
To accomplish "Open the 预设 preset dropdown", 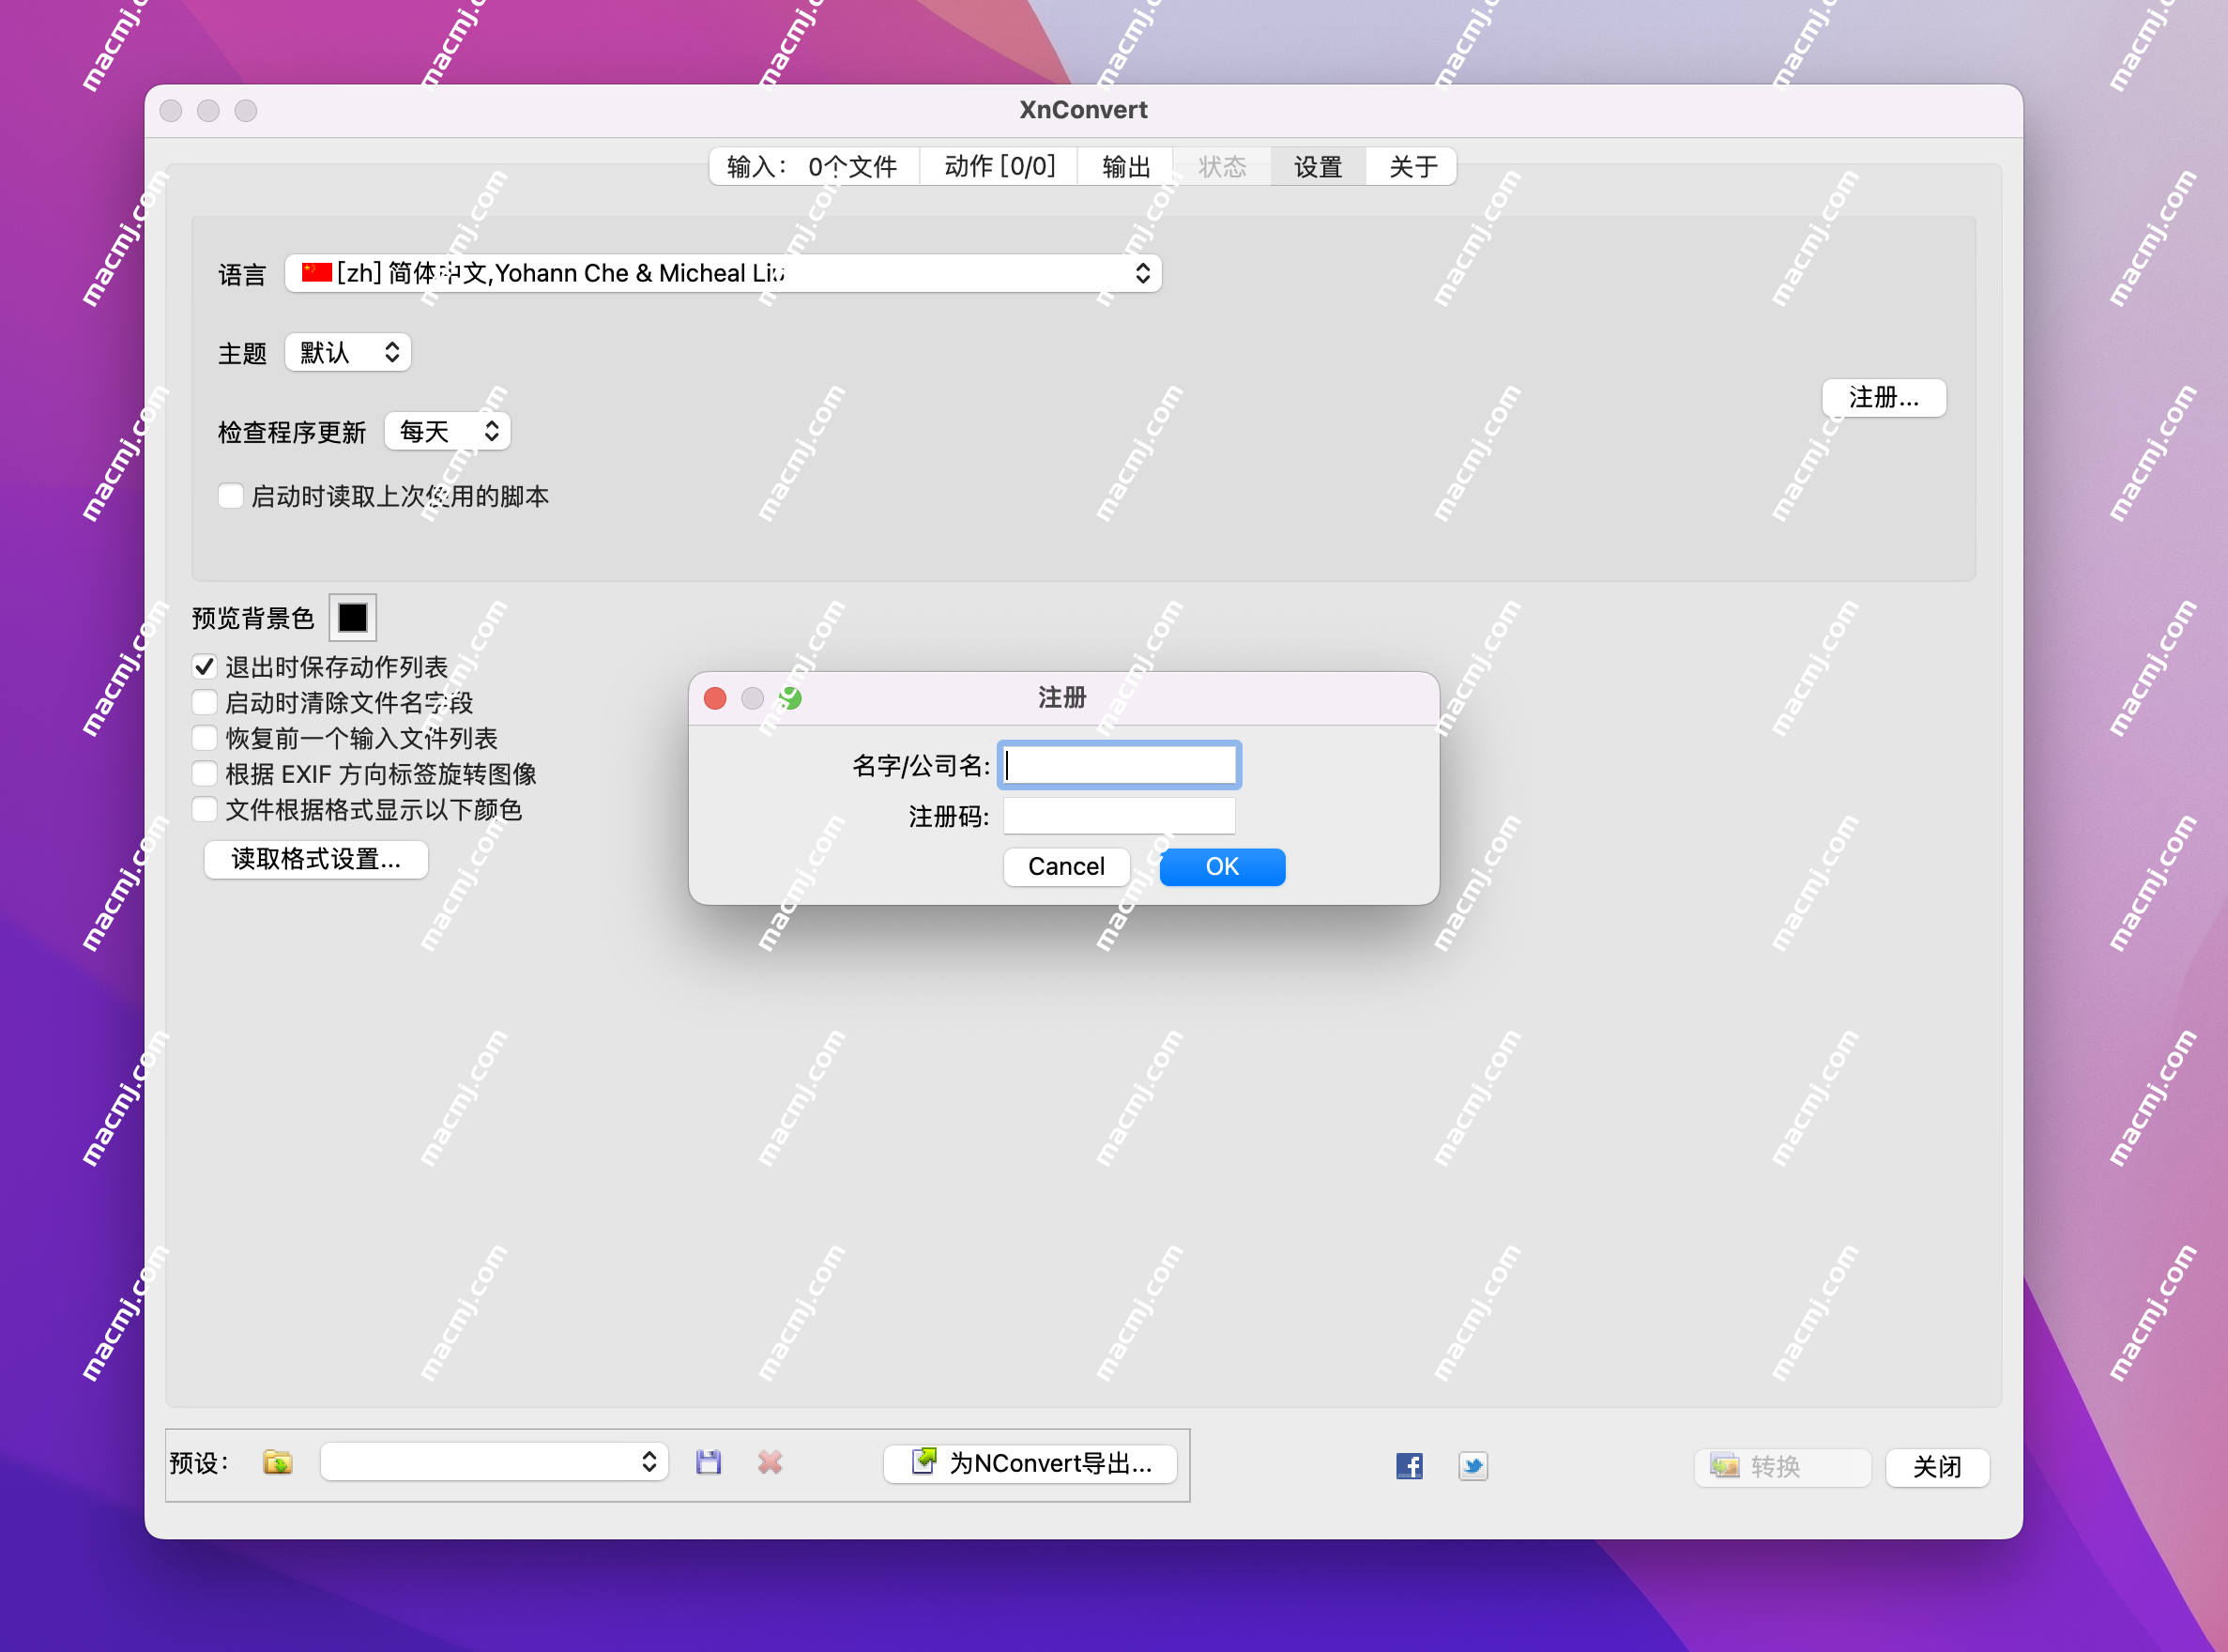I will click(494, 1462).
